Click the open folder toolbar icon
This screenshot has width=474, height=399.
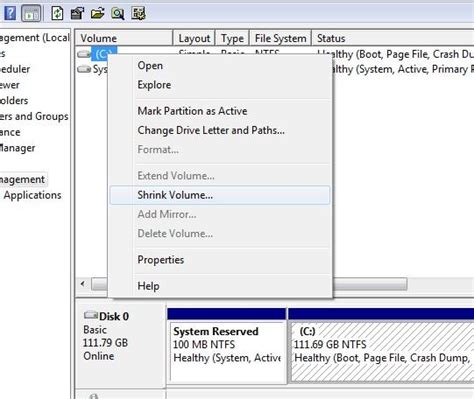coord(98,14)
